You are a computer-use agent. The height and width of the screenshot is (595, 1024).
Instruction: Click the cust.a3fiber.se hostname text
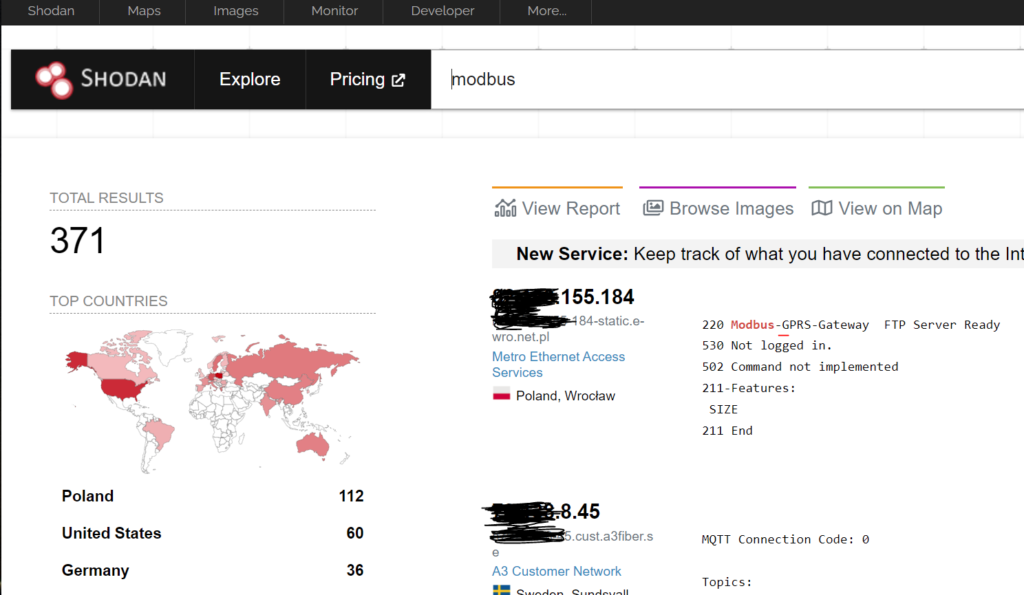(573, 543)
